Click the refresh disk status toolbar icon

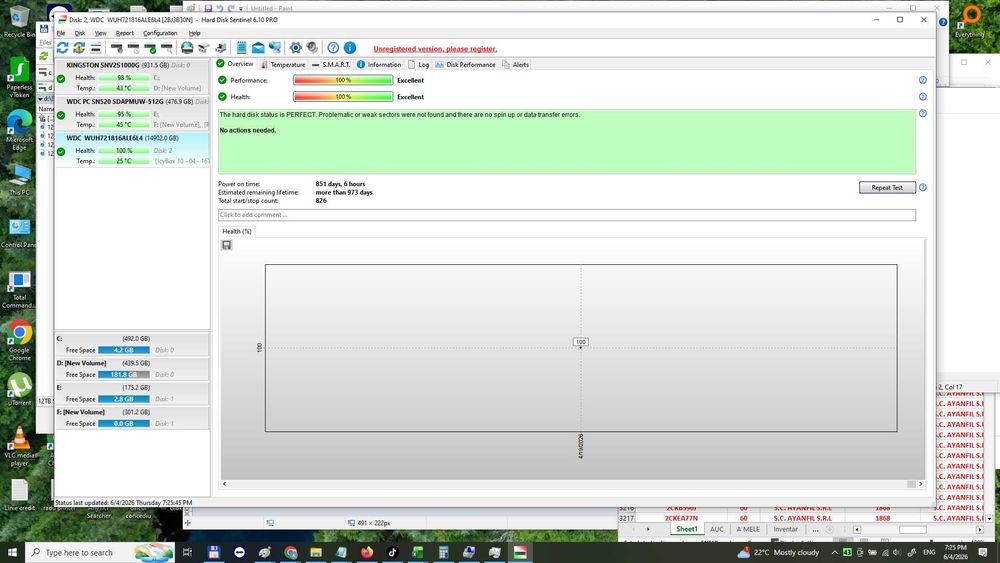62,48
